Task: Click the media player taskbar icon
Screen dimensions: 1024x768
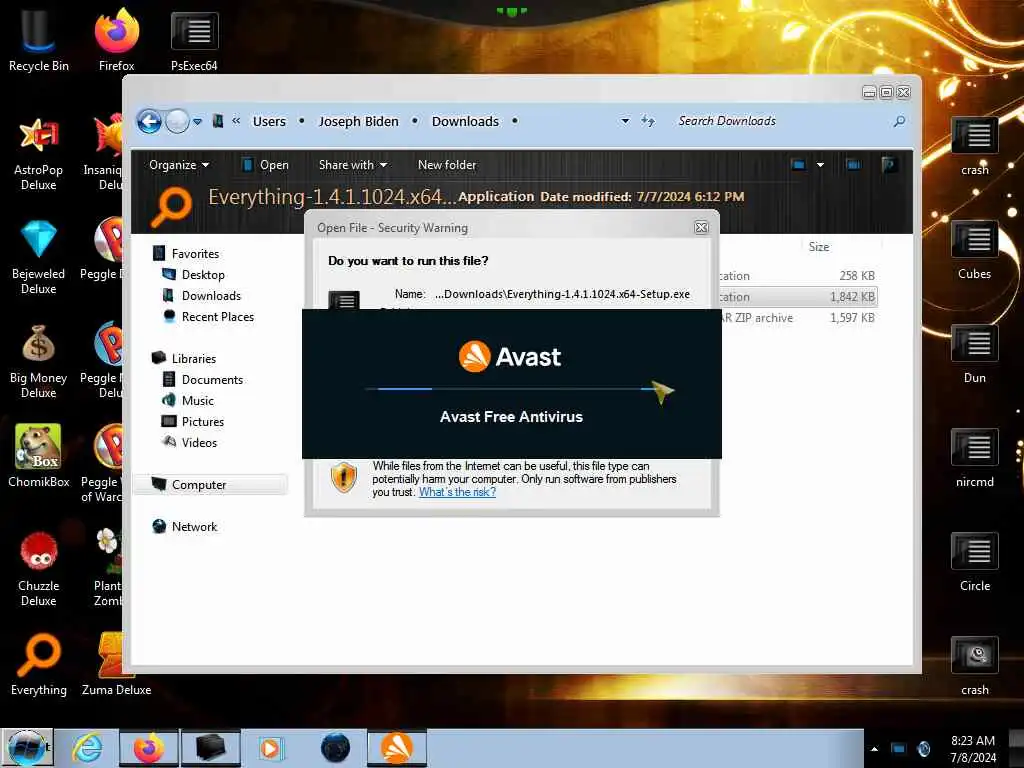Action: click(270, 748)
